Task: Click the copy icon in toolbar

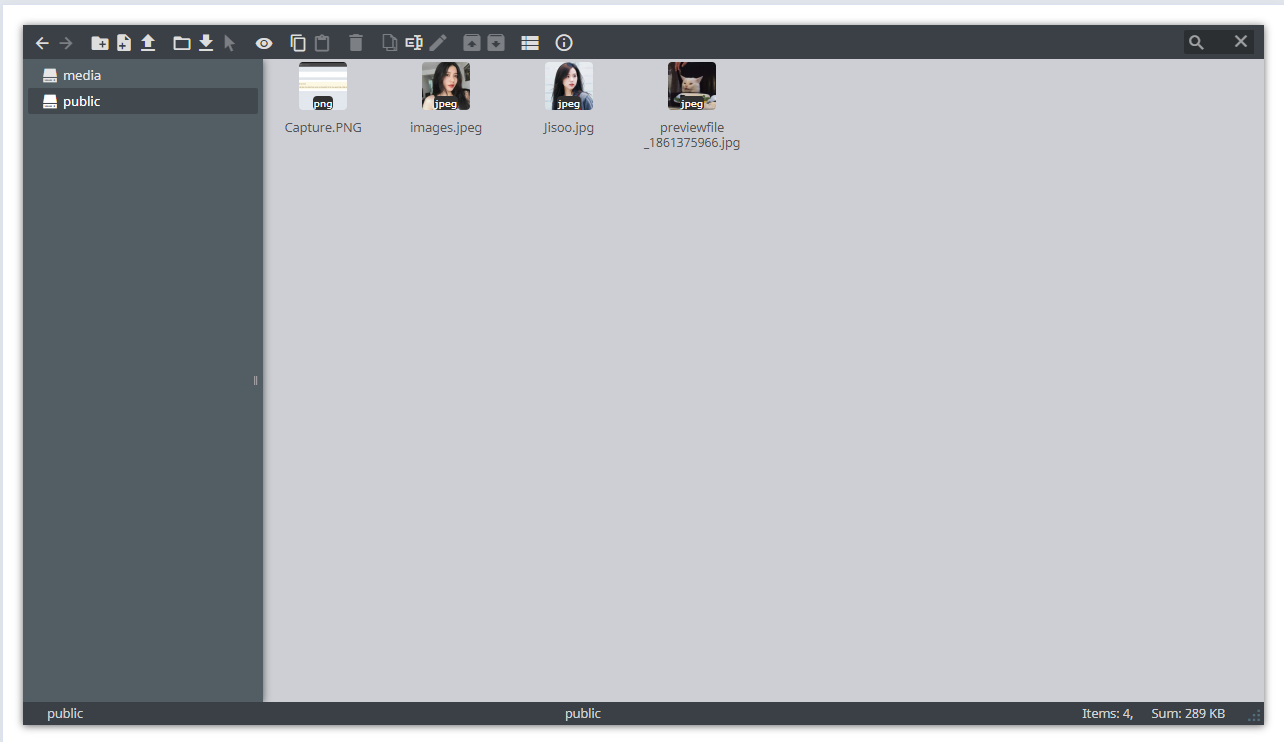Action: [298, 43]
